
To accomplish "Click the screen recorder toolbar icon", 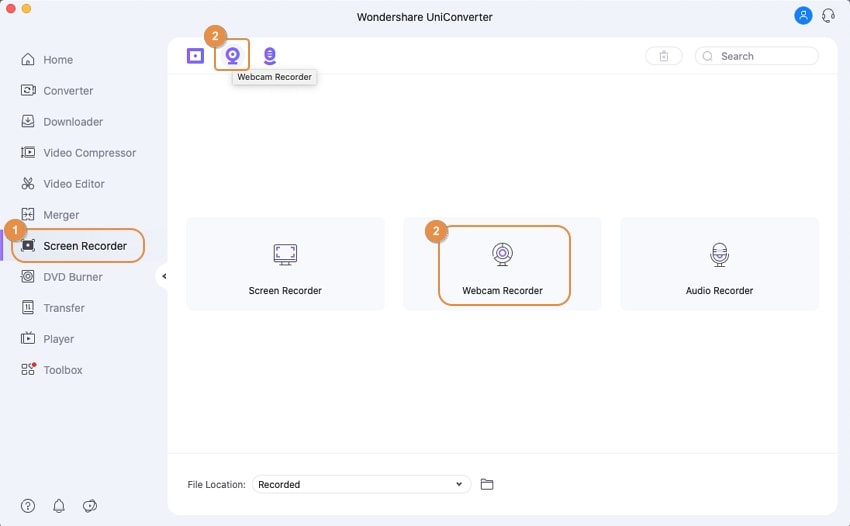I will click(x=195, y=55).
